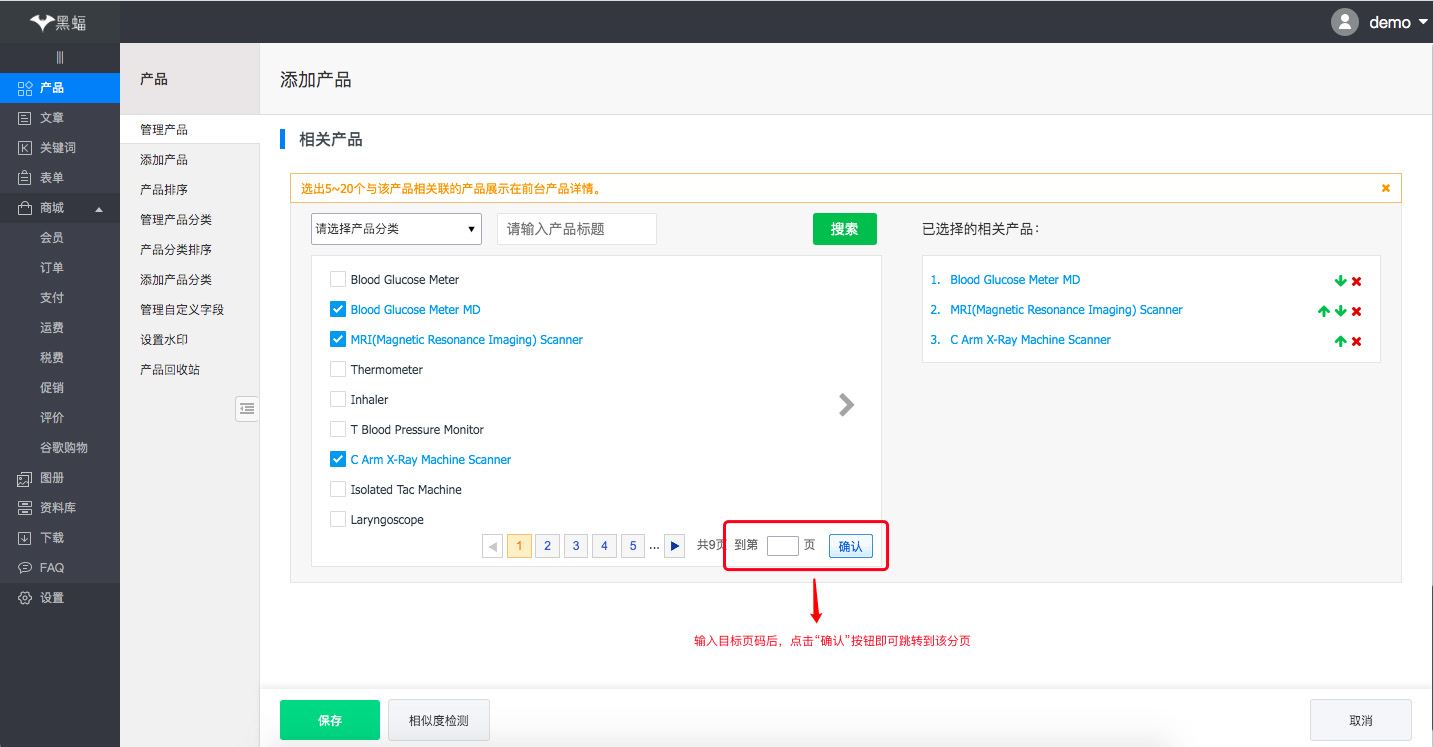Remove Blood Glucose Meter MD with red X

(1356, 281)
